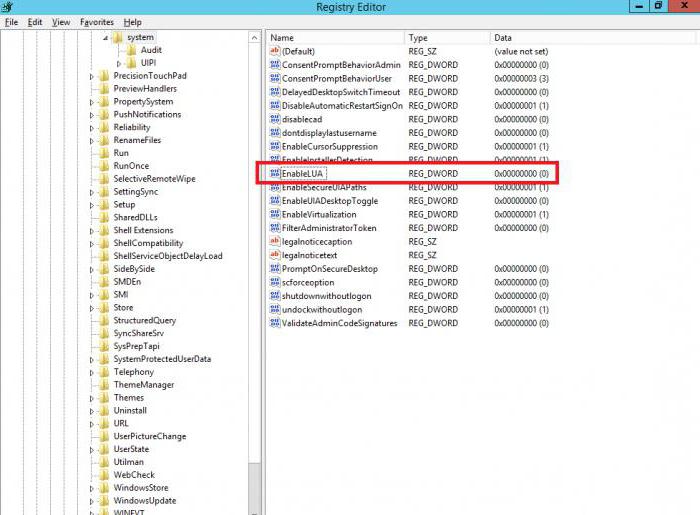Screen dimensions: 700x515
Task: Open the File menu
Action: coord(12,22)
